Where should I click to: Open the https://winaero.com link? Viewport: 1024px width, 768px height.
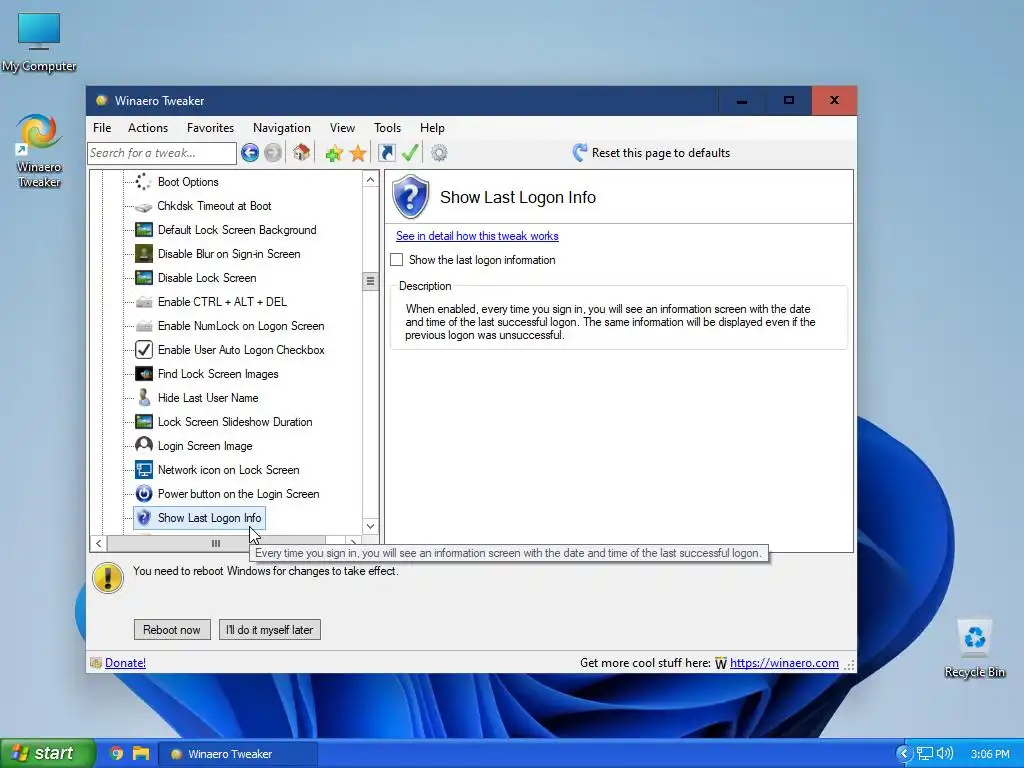(x=784, y=663)
